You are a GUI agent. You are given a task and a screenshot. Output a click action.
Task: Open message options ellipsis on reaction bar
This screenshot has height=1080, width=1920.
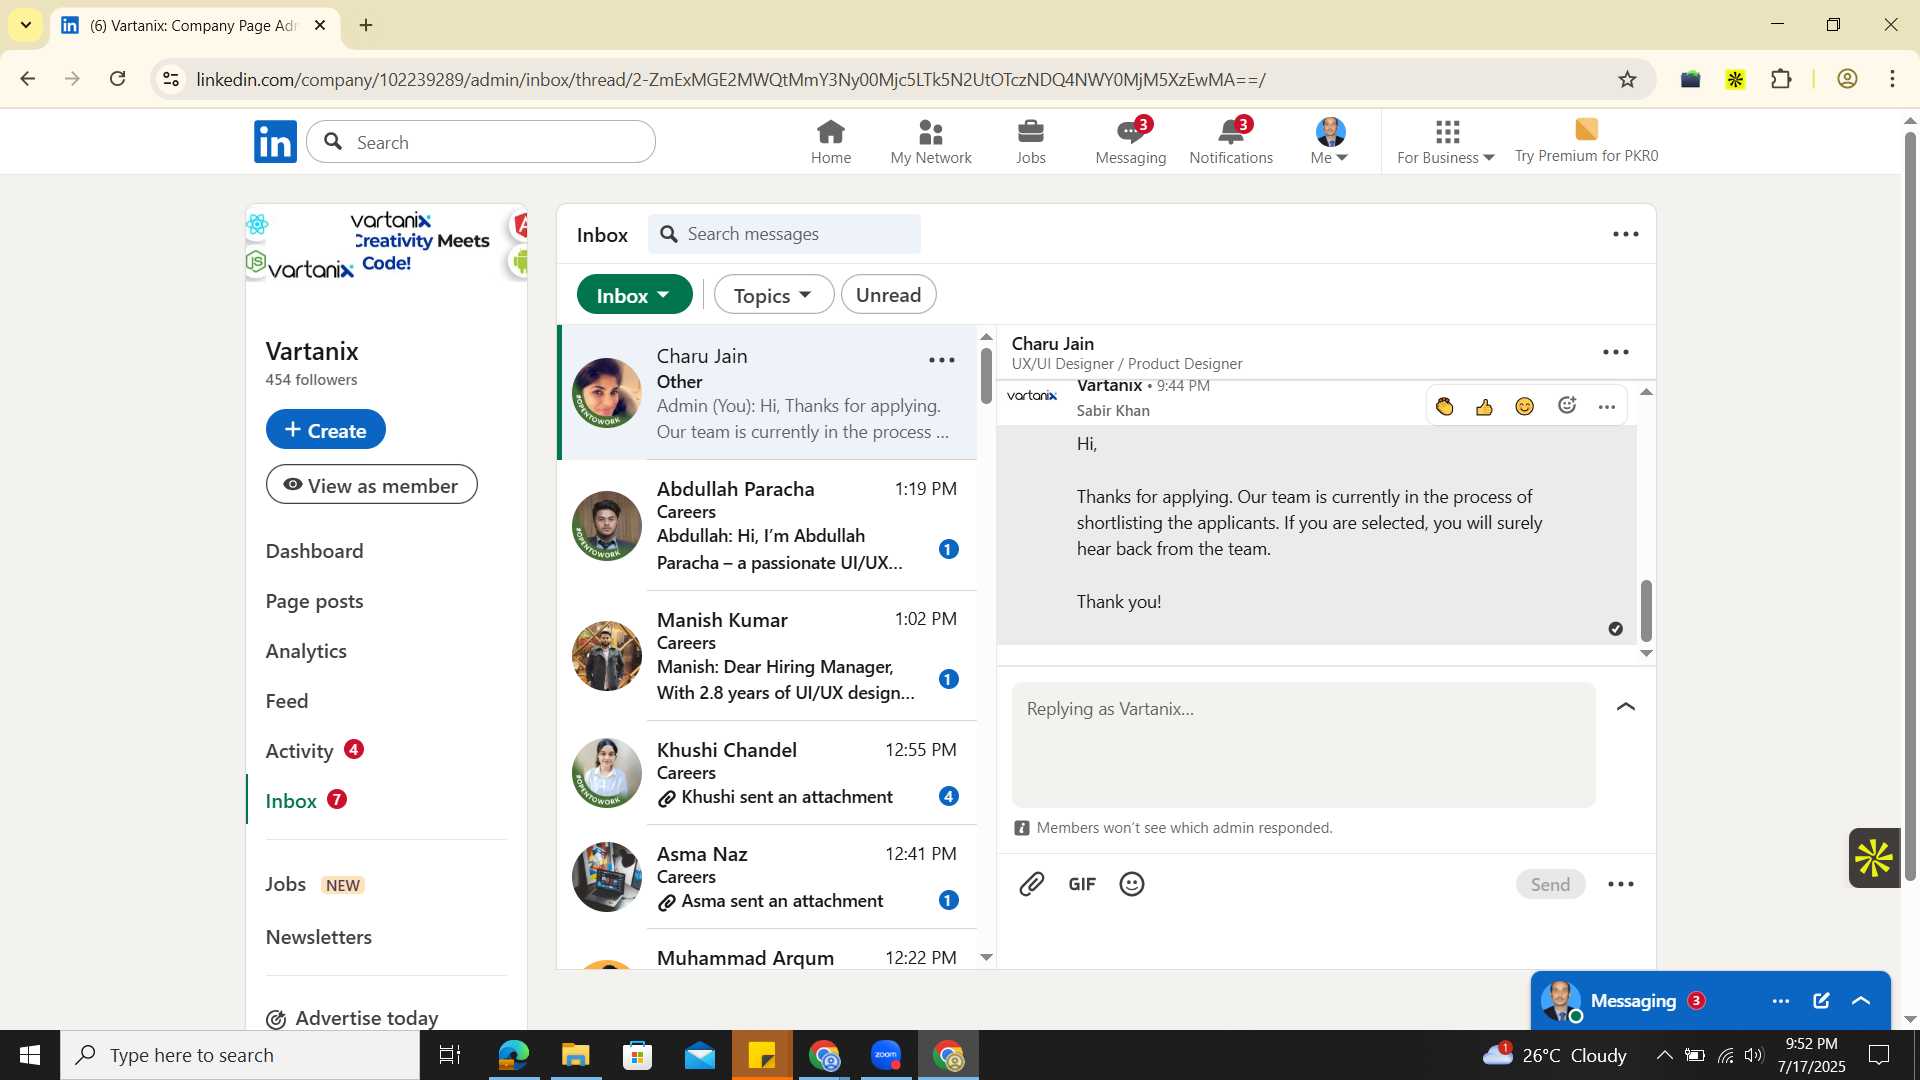[x=1607, y=407]
